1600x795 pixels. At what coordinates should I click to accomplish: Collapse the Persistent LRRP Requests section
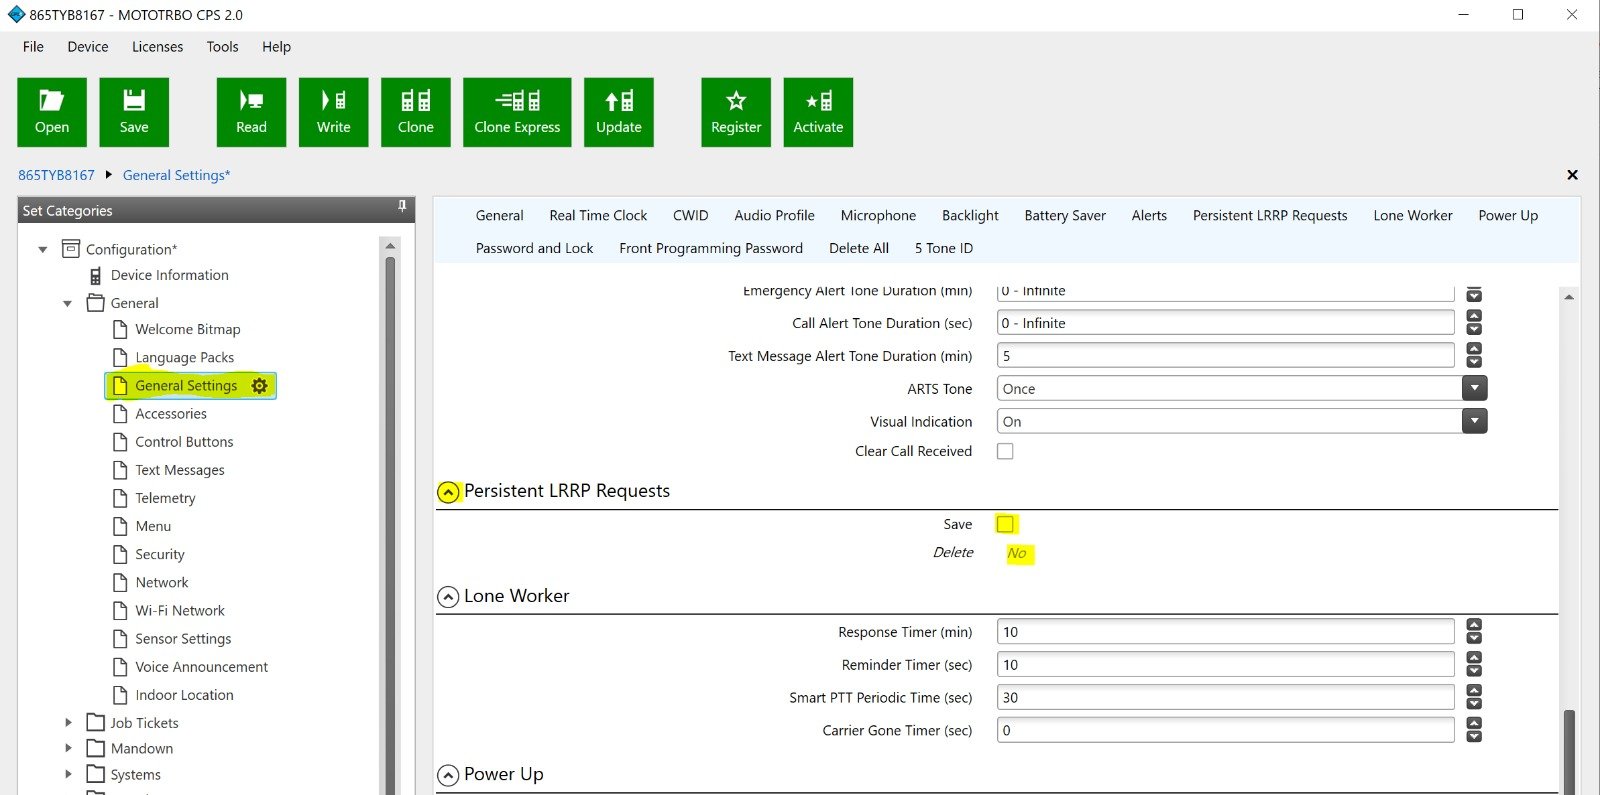click(x=448, y=492)
